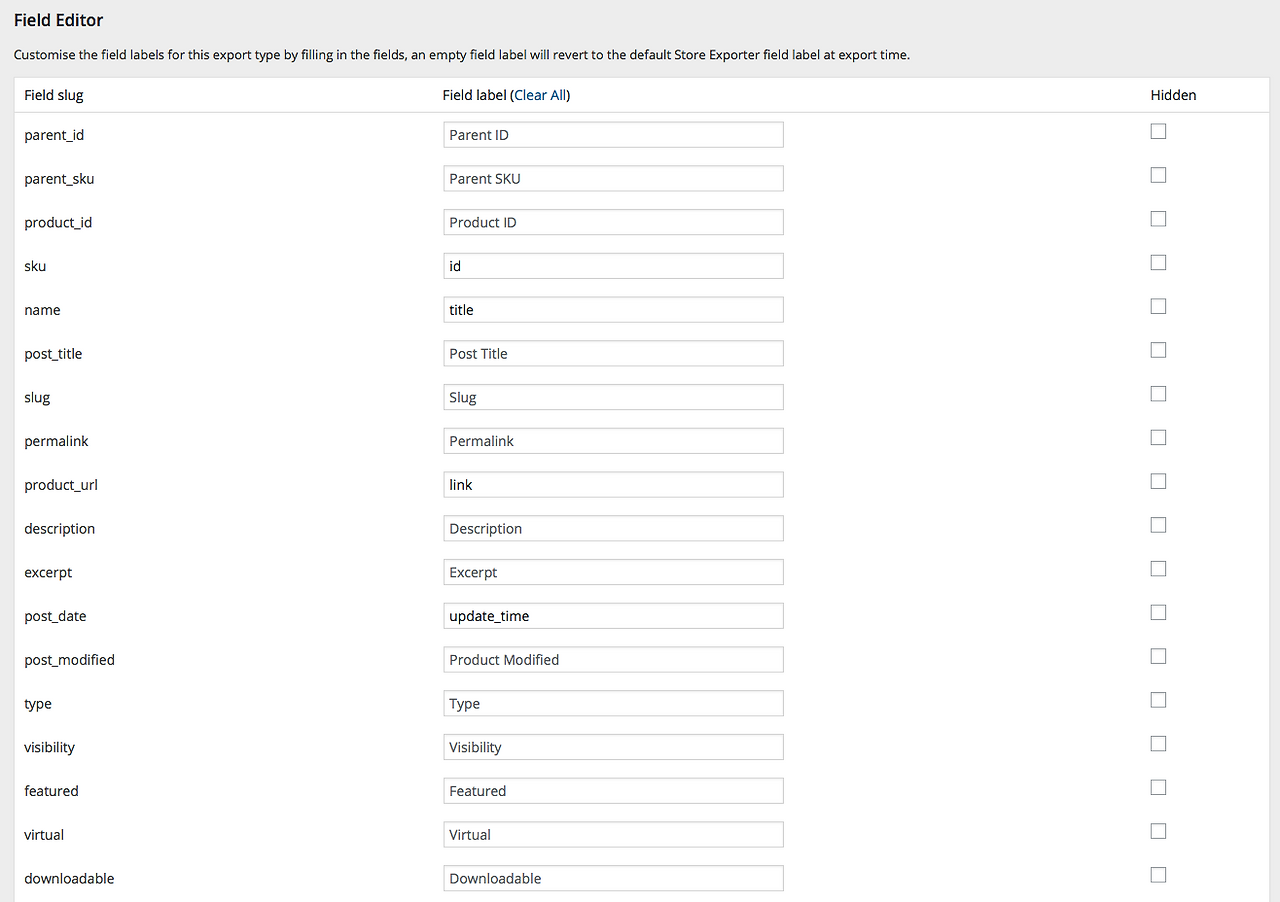Tick the Hidden checkbox for parent_id
1280x902 pixels.
click(1158, 131)
